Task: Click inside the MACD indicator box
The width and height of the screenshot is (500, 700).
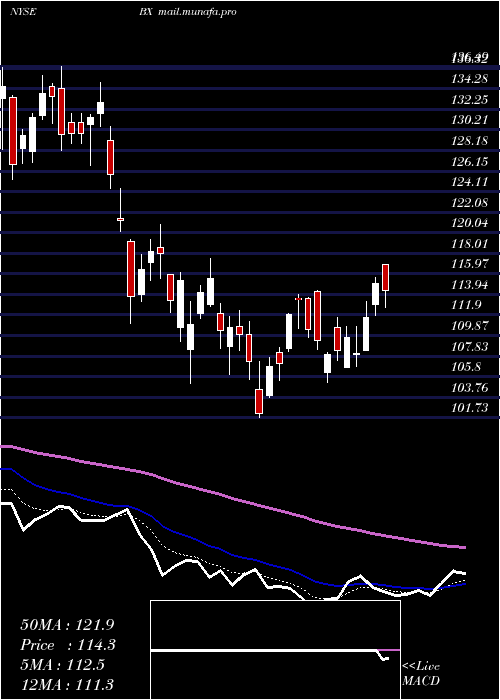Action: click(x=275, y=650)
